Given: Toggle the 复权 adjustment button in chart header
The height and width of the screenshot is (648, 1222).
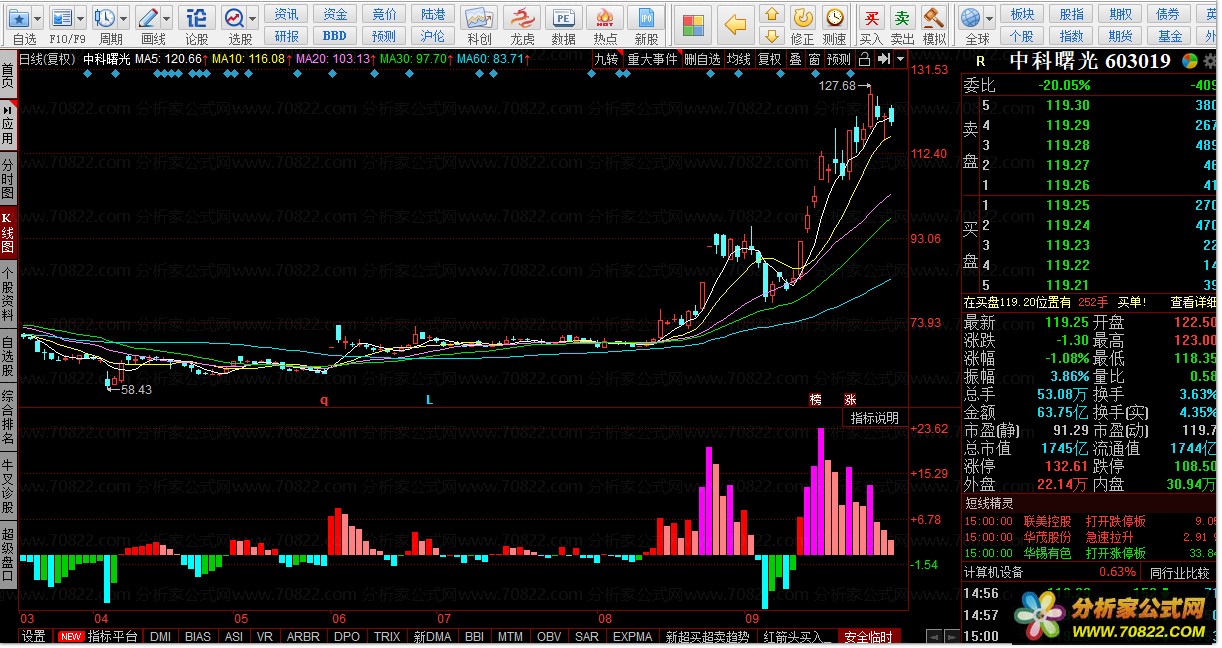Looking at the screenshot, I should (x=769, y=59).
